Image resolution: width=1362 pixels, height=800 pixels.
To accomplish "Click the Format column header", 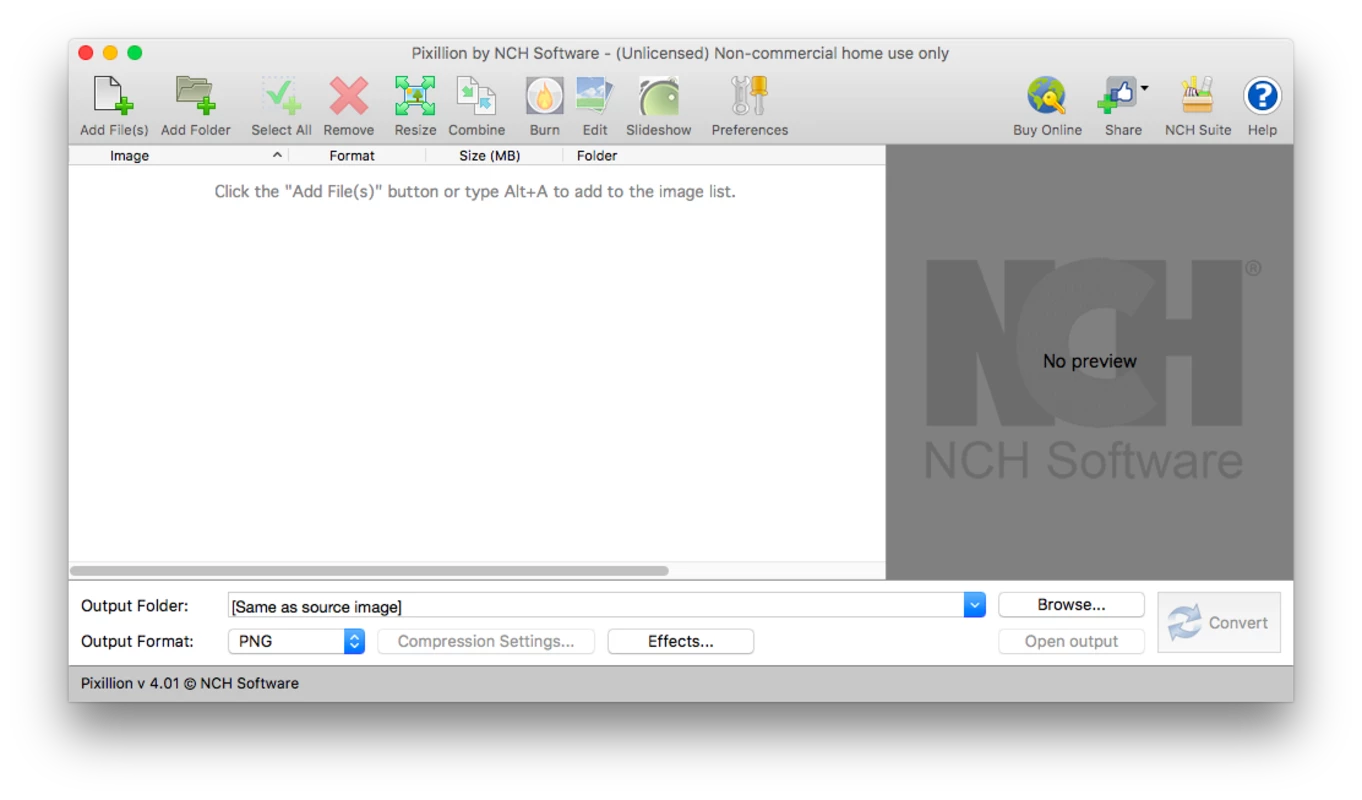I will pyautogui.click(x=357, y=155).
